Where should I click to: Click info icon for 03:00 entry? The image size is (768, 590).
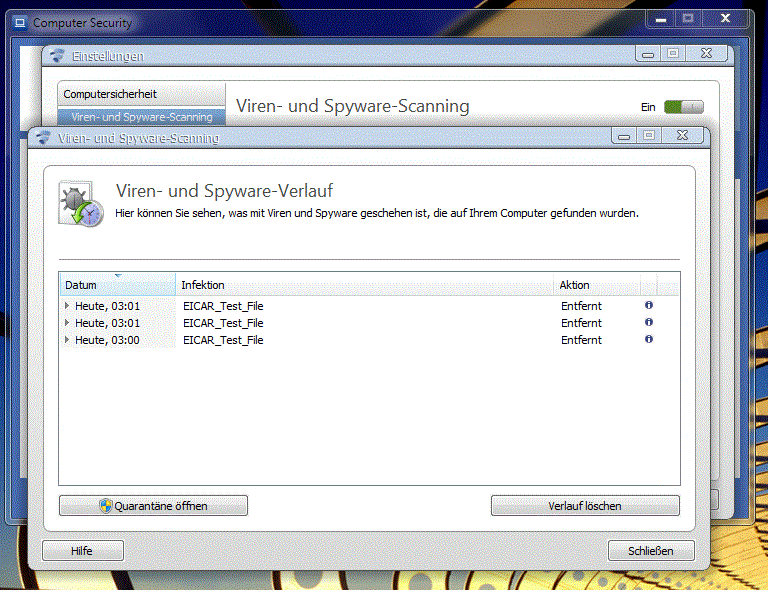point(649,339)
